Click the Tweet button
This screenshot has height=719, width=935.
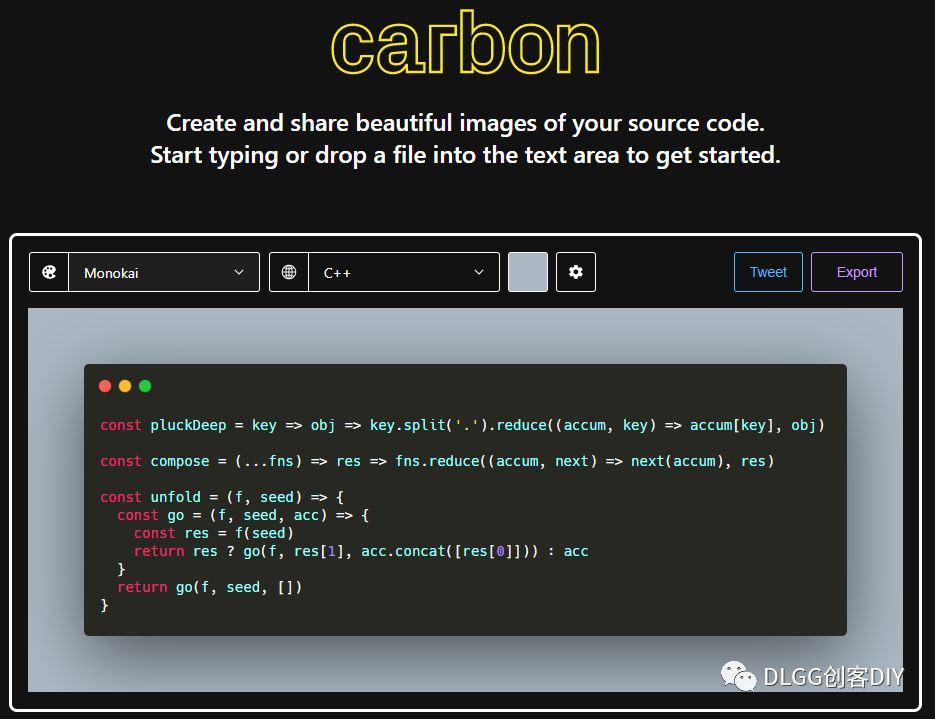[768, 272]
